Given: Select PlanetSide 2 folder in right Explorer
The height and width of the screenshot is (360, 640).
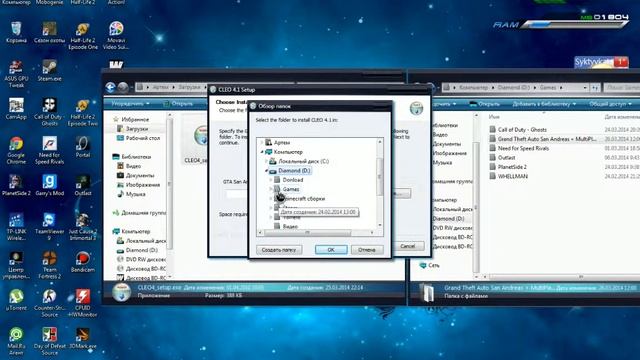Looking at the screenshot, I should click(x=512, y=167).
